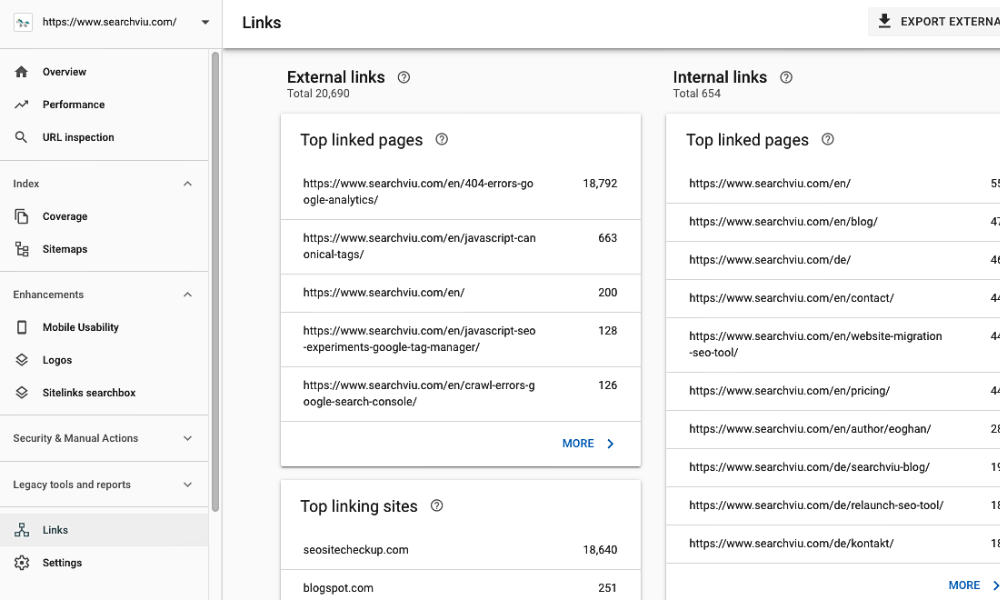Open the Coverage report
Viewport: 1000px width, 600px height.
[104, 216]
